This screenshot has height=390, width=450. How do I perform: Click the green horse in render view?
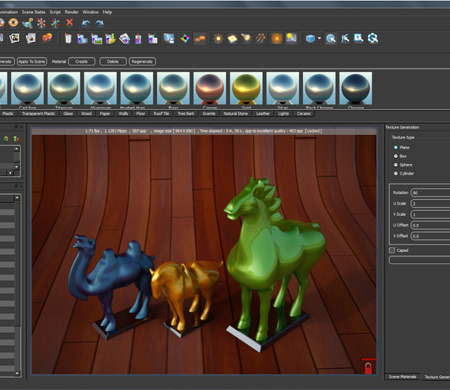(273, 257)
